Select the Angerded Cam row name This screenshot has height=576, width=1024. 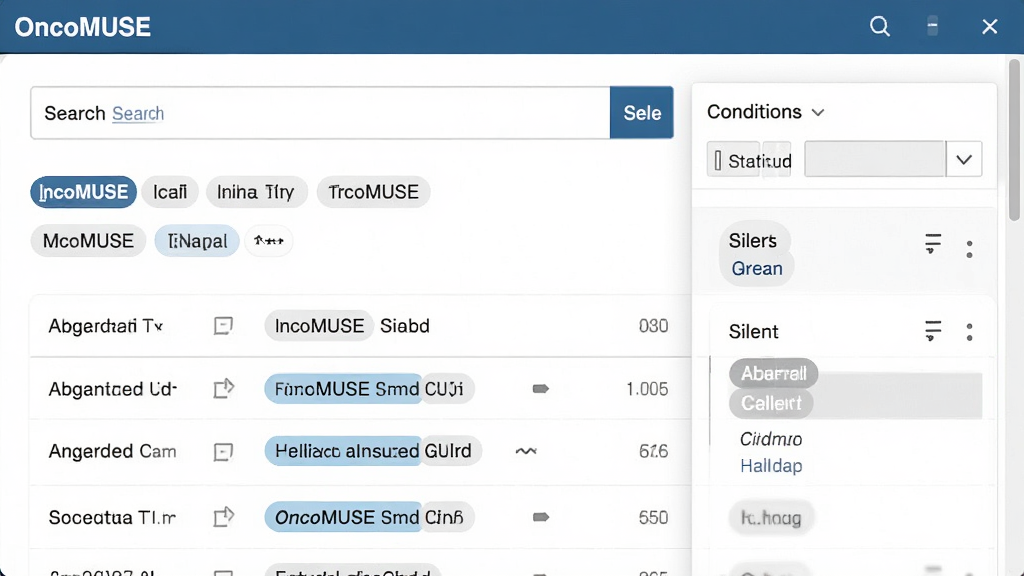pos(112,451)
